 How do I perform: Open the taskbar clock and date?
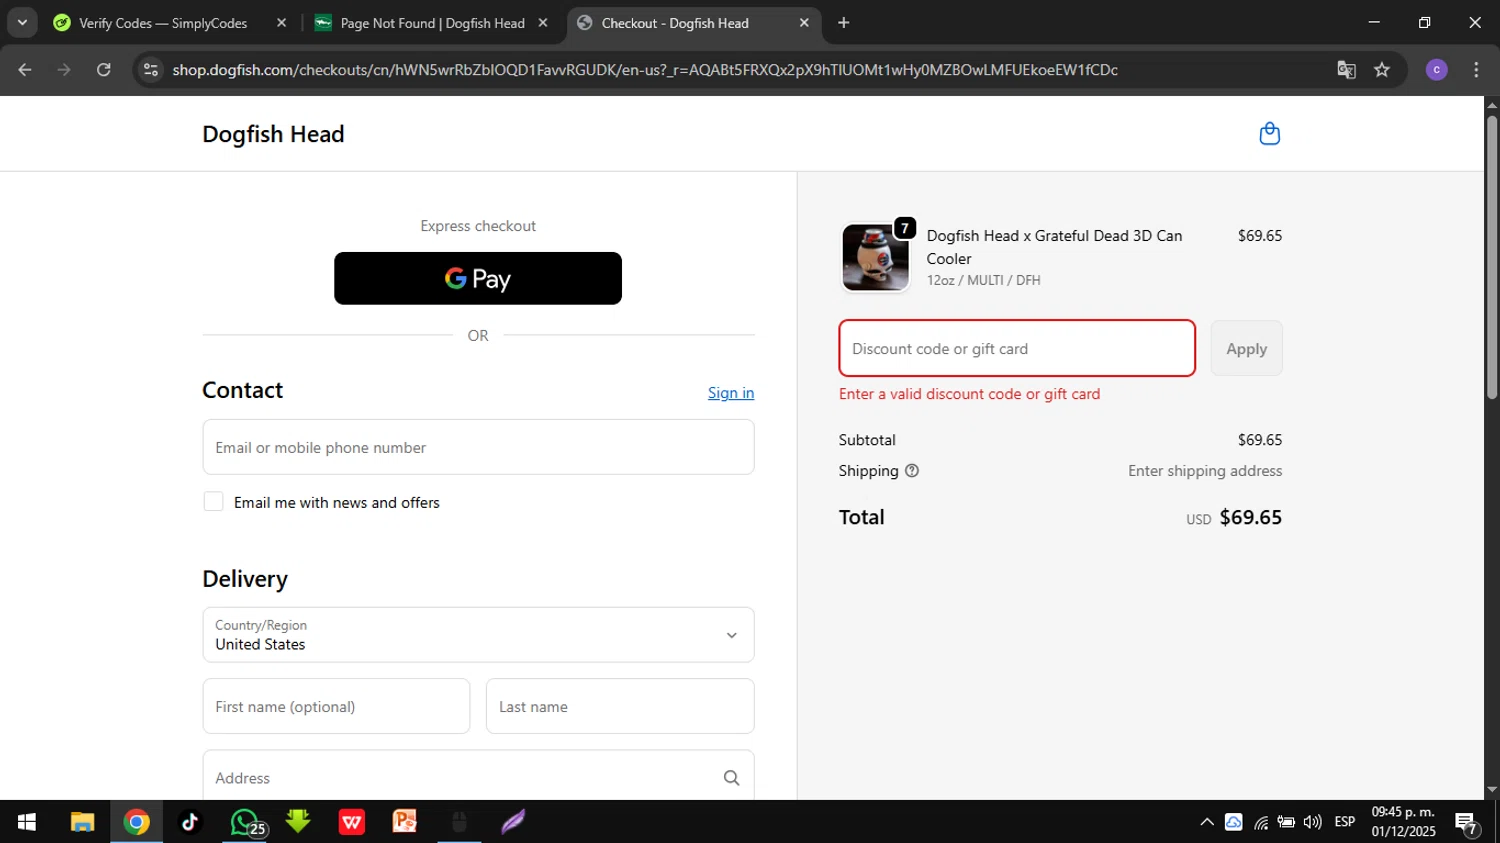click(1403, 822)
